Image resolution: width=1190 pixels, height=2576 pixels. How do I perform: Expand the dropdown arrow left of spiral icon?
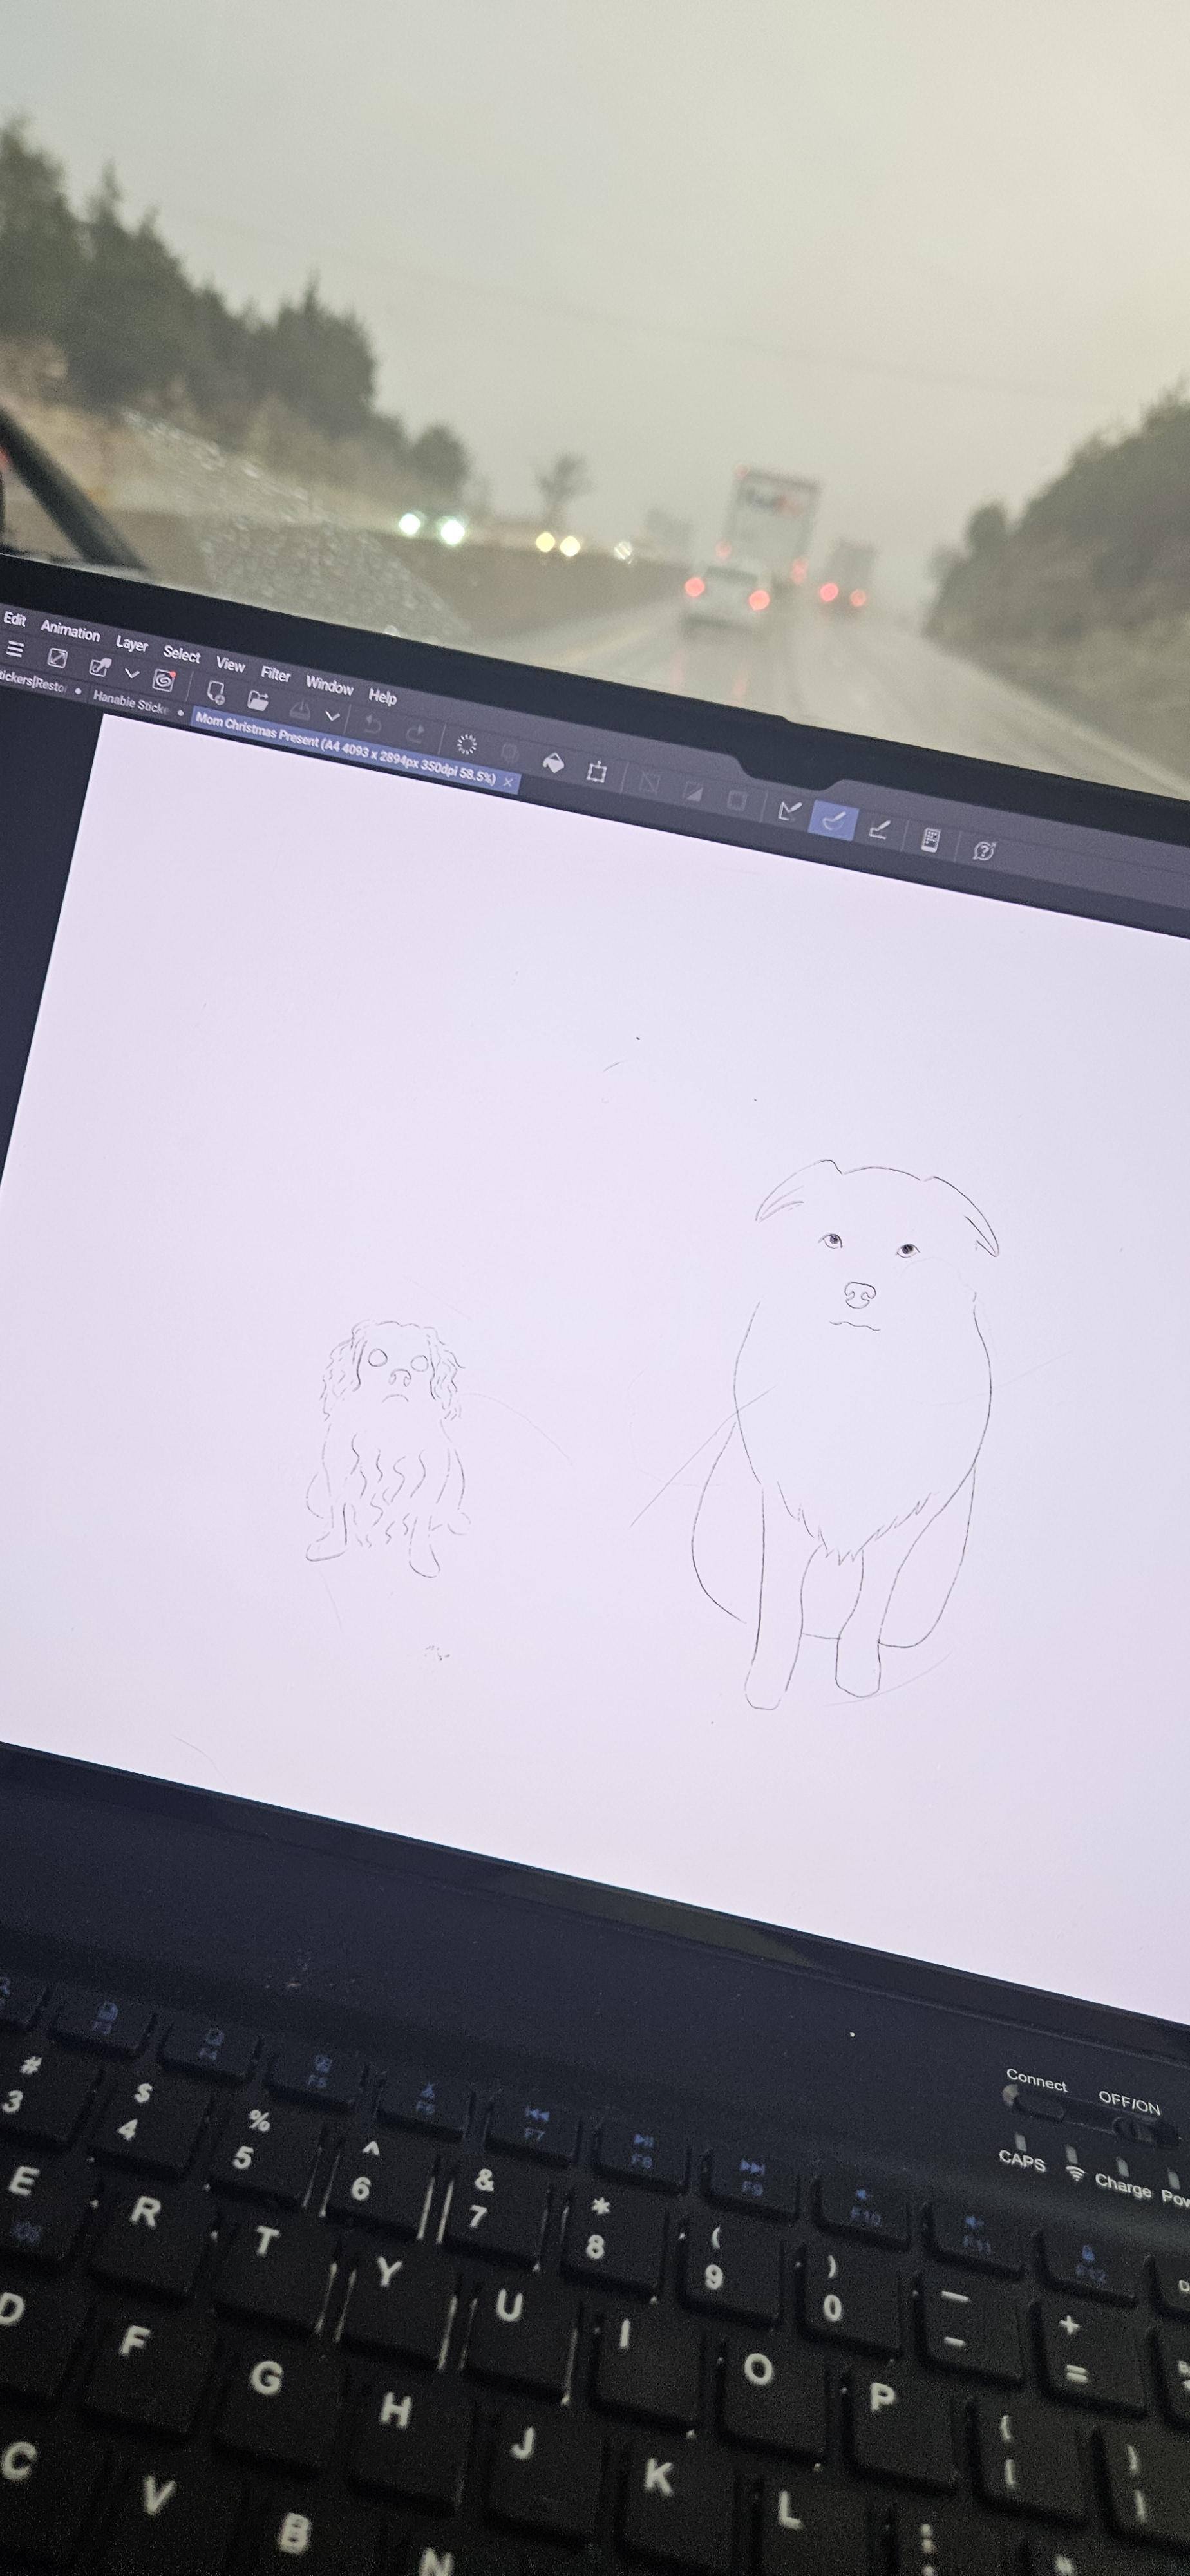point(131,673)
